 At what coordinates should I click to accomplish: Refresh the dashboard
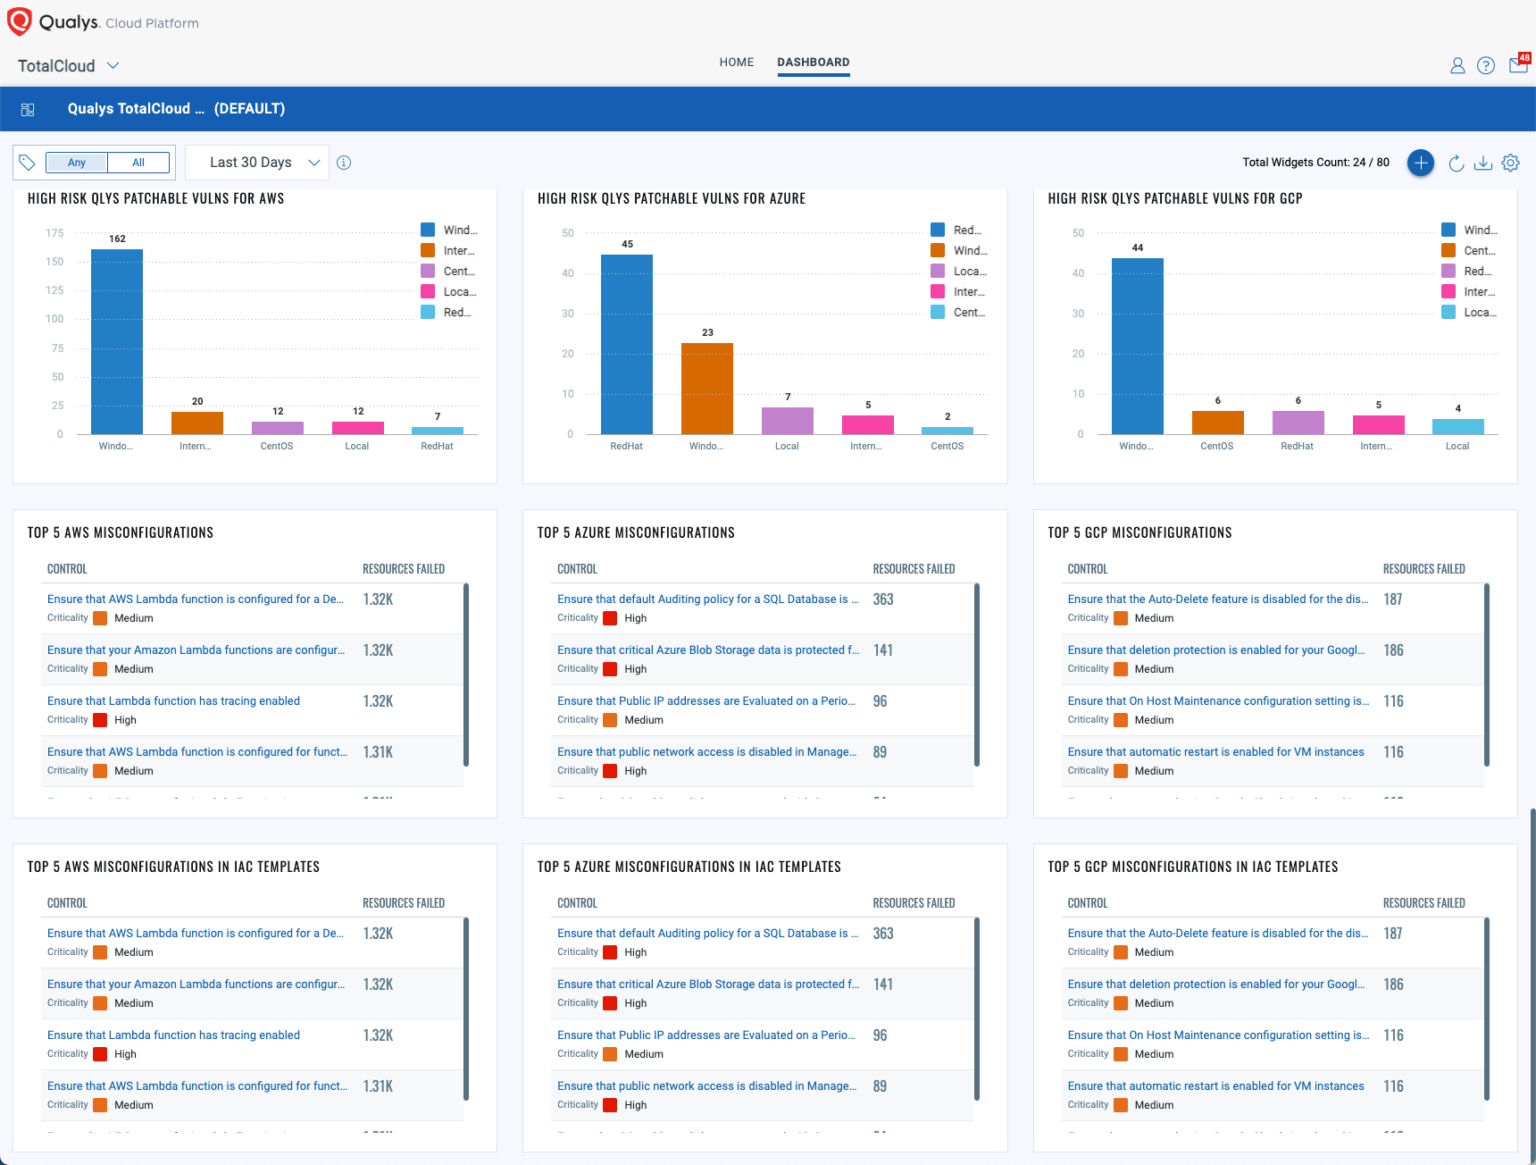click(1456, 163)
